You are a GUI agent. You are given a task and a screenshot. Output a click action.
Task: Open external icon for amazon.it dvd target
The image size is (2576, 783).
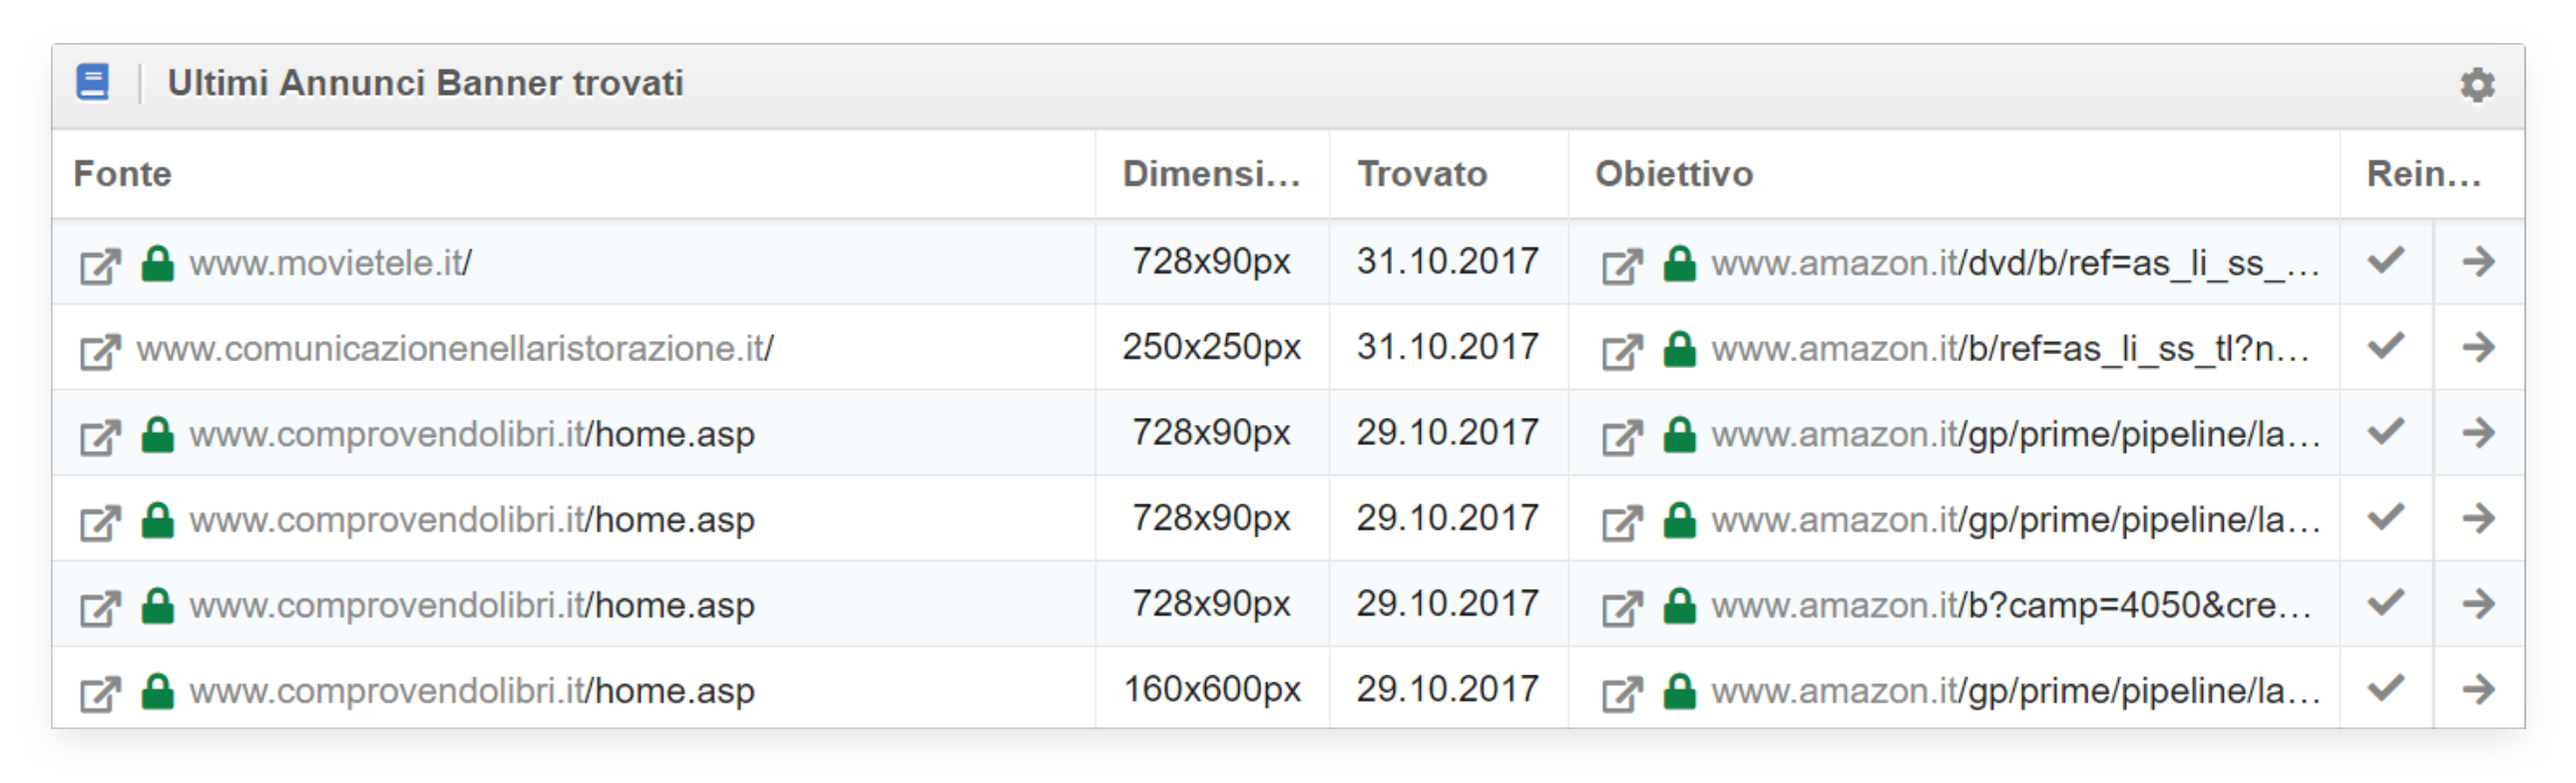tap(1621, 265)
